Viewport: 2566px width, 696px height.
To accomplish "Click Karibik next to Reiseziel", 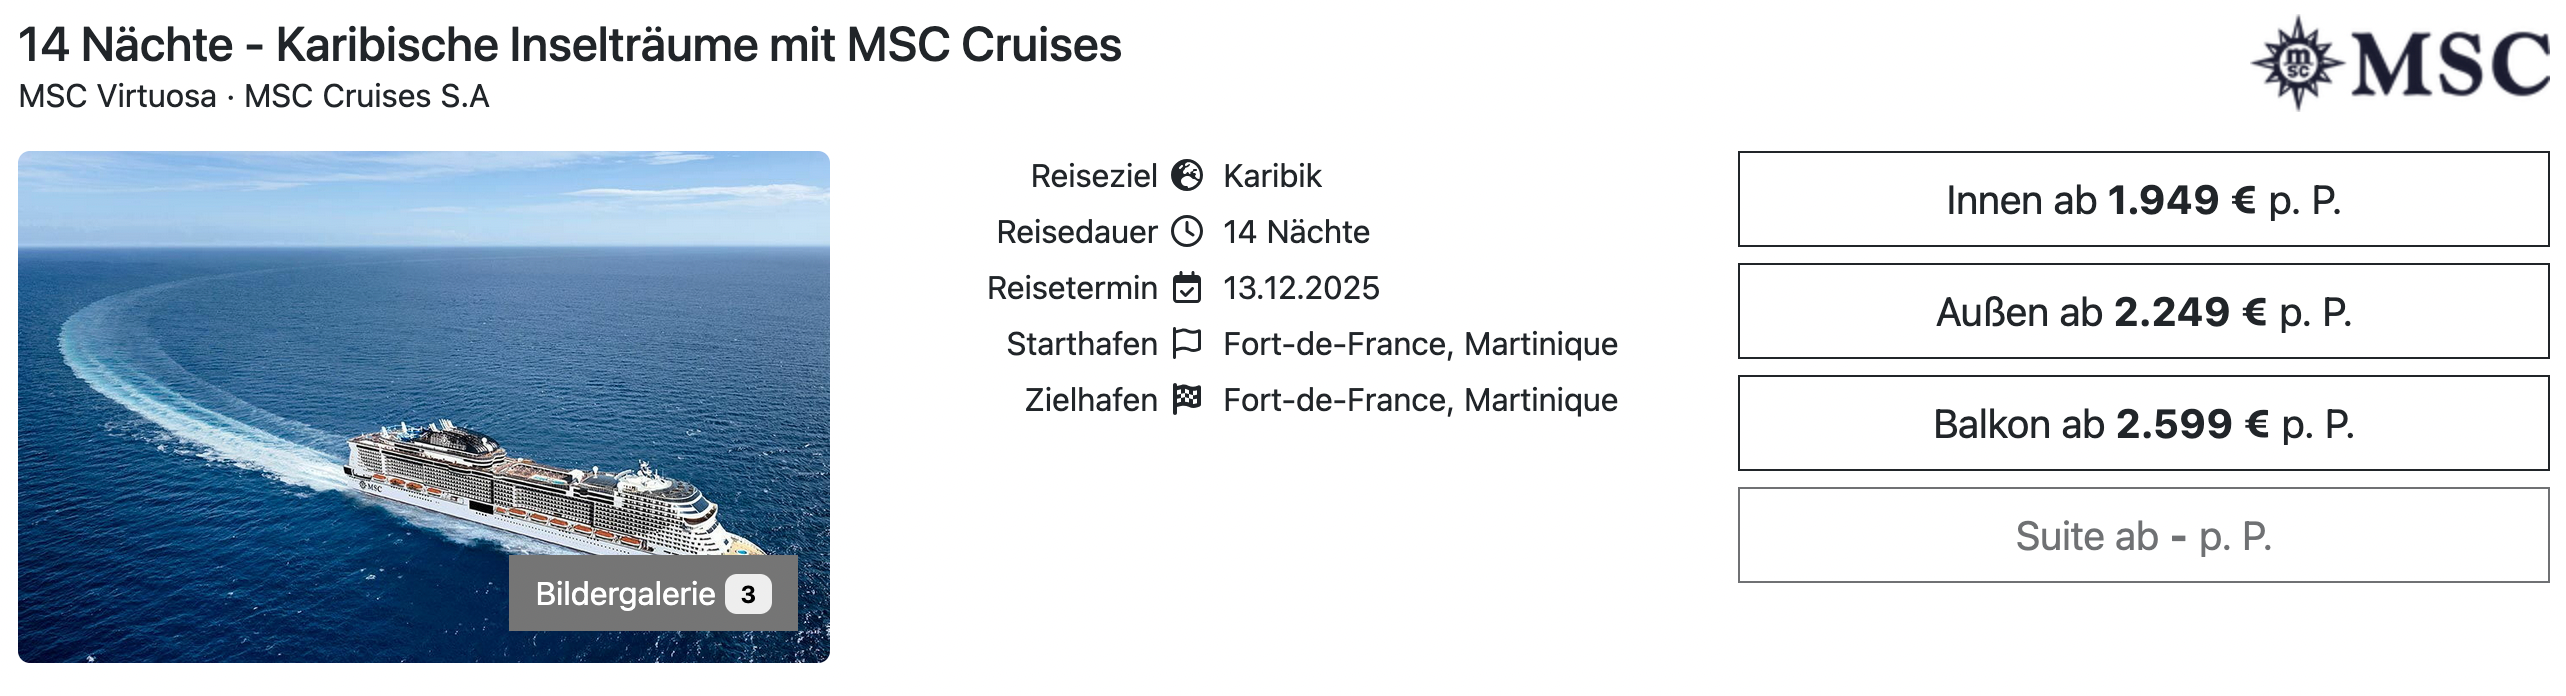I will (1272, 176).
